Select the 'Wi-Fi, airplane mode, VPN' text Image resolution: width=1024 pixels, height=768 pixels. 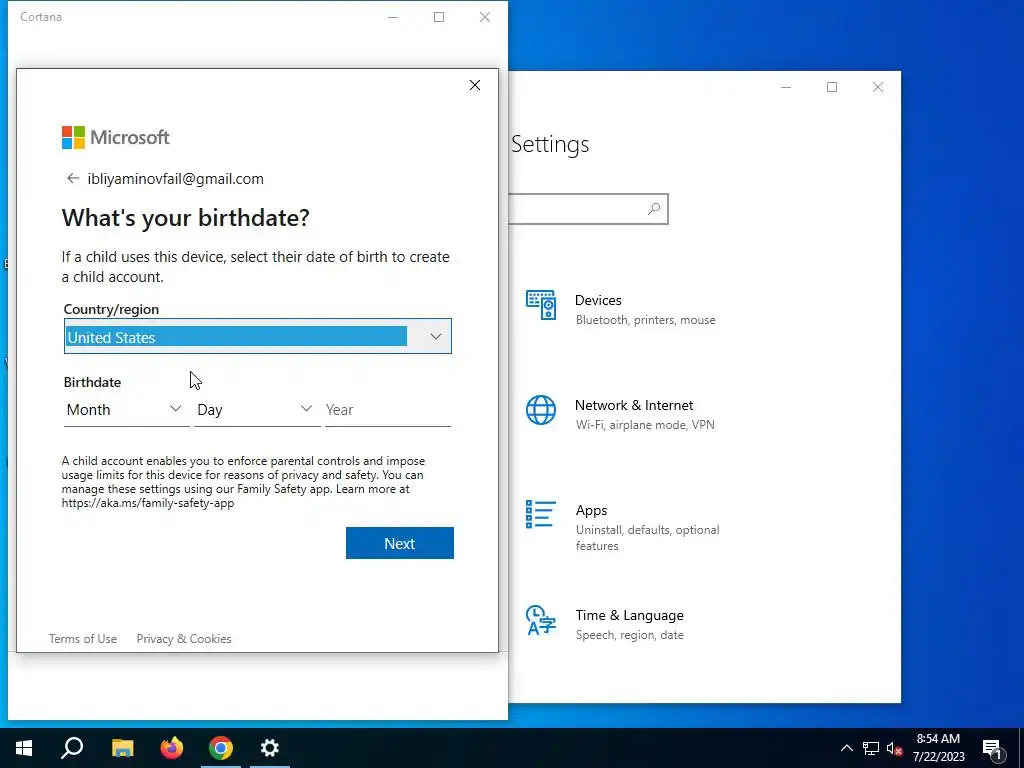pyautogui.click(x=645, y=425)
